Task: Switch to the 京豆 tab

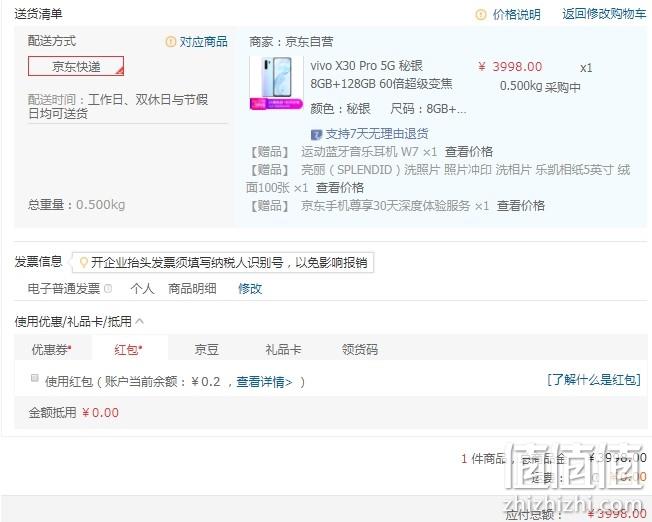Action: [206, 349]
